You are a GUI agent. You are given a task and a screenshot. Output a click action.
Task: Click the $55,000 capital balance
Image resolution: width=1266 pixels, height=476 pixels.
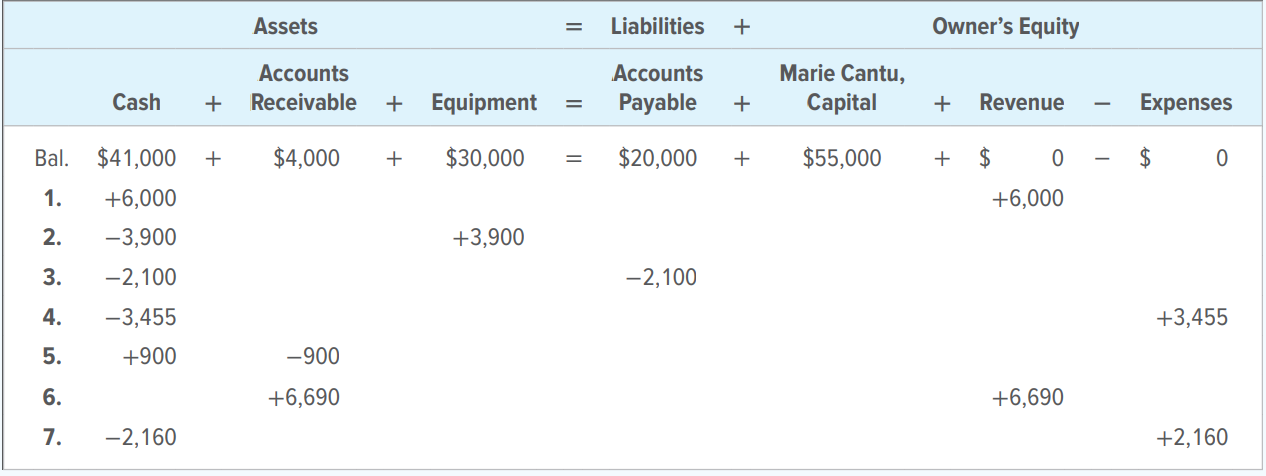842,158
